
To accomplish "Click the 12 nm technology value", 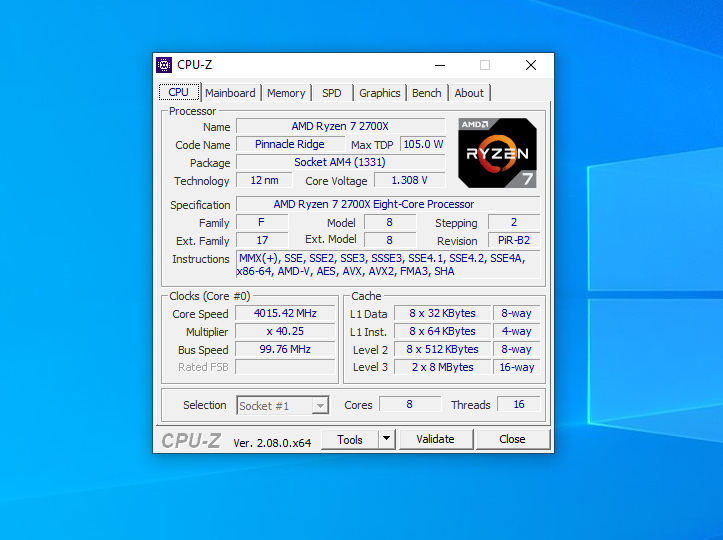I will pyautogui.click(x=264, y=180).
